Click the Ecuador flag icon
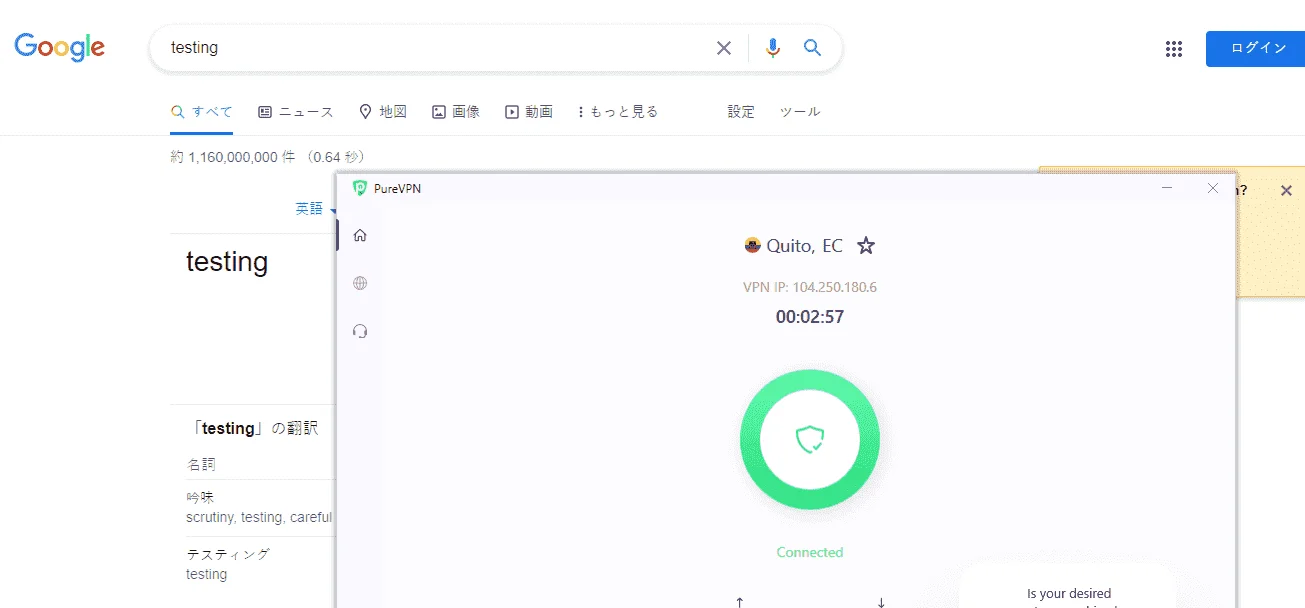1305x608 pixels. [753, 245]
